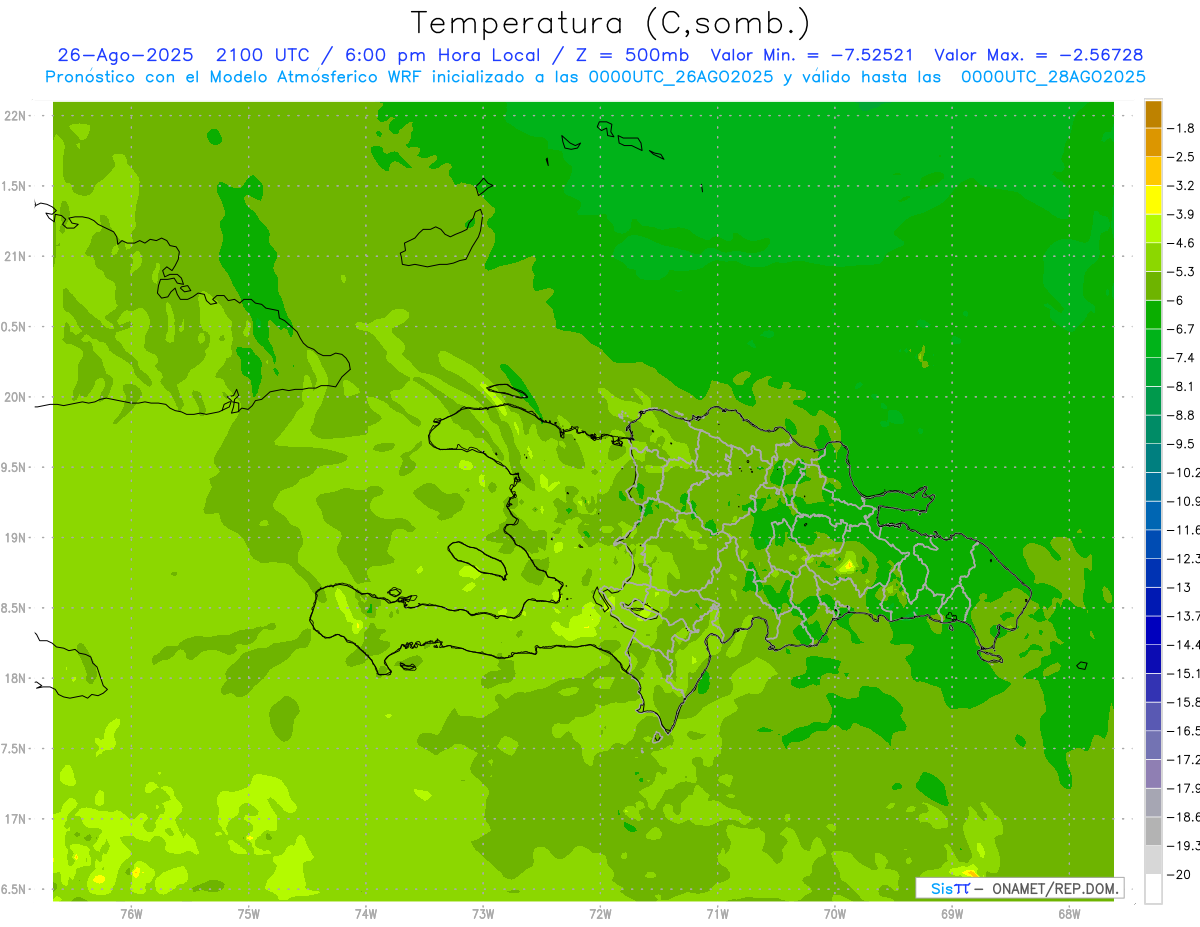Image resolution: width=1200 pixels, height=927 pixels.
Task: Select the colorbar swatch between -4.6 and -5.3
Action: pyautogui.click(x=1153, y=258)
